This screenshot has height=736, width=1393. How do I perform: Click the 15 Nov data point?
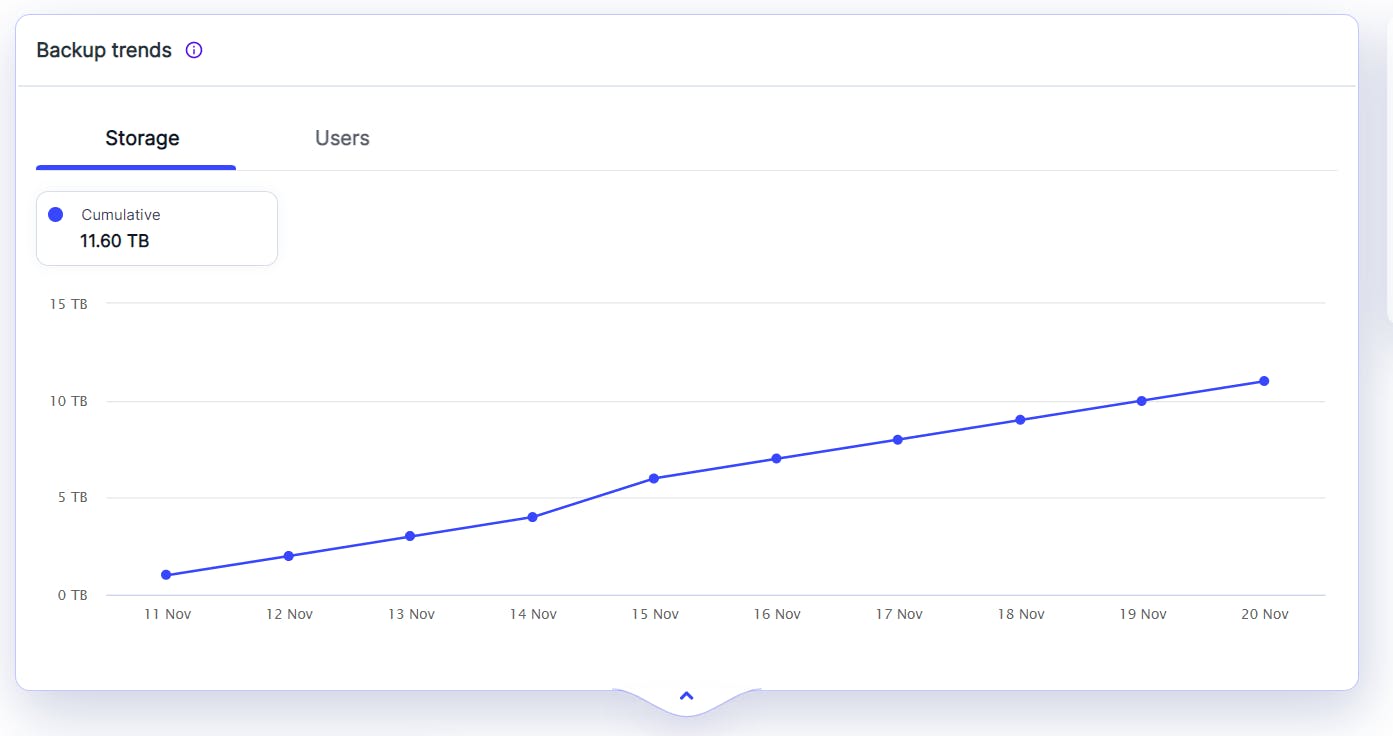pos(654,478)
